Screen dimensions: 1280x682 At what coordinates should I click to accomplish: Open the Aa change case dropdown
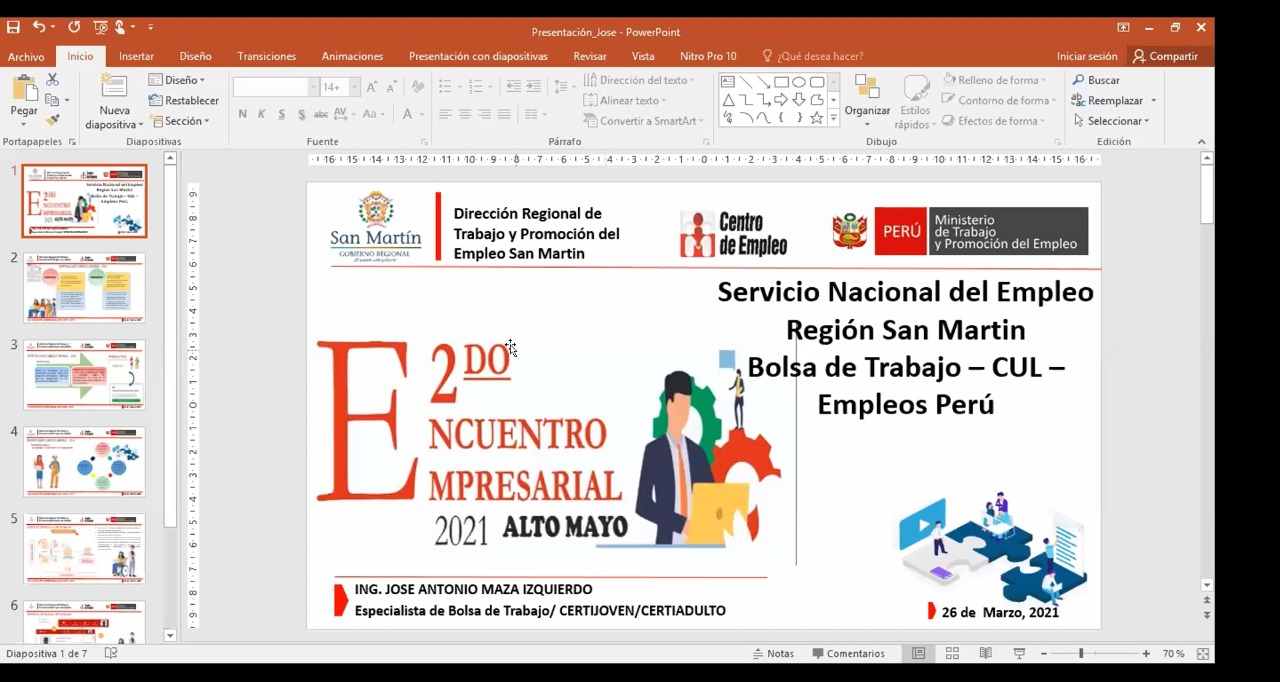(x=373, y=114)
